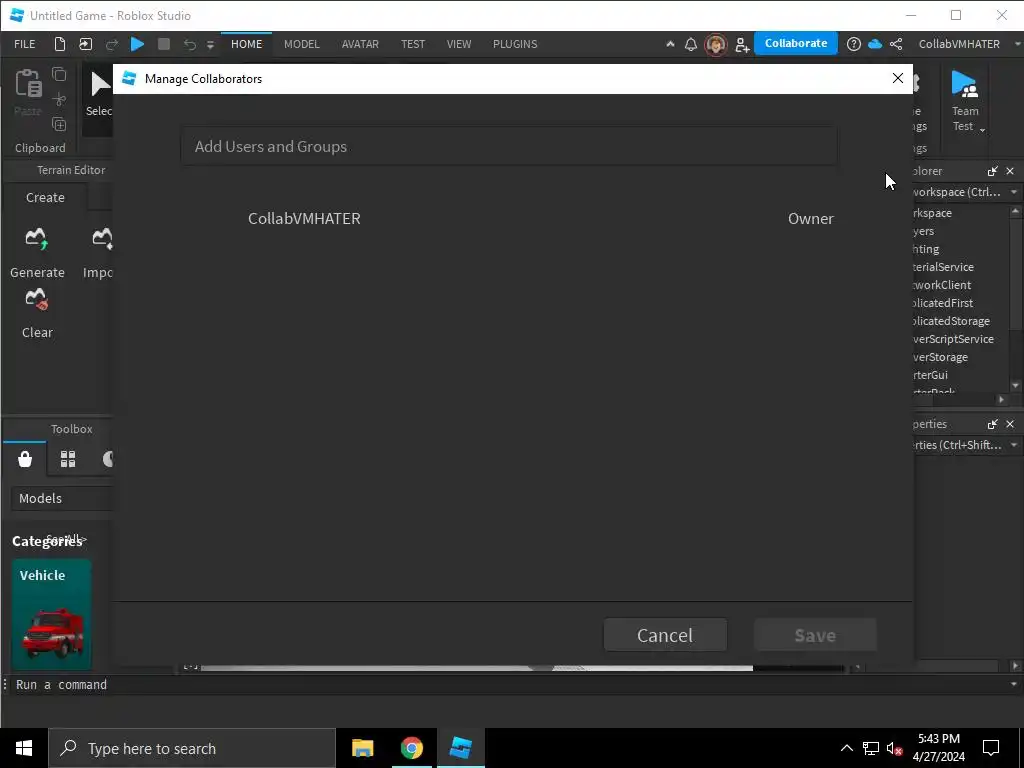Close the Explorer panel

click(1010, 171)
